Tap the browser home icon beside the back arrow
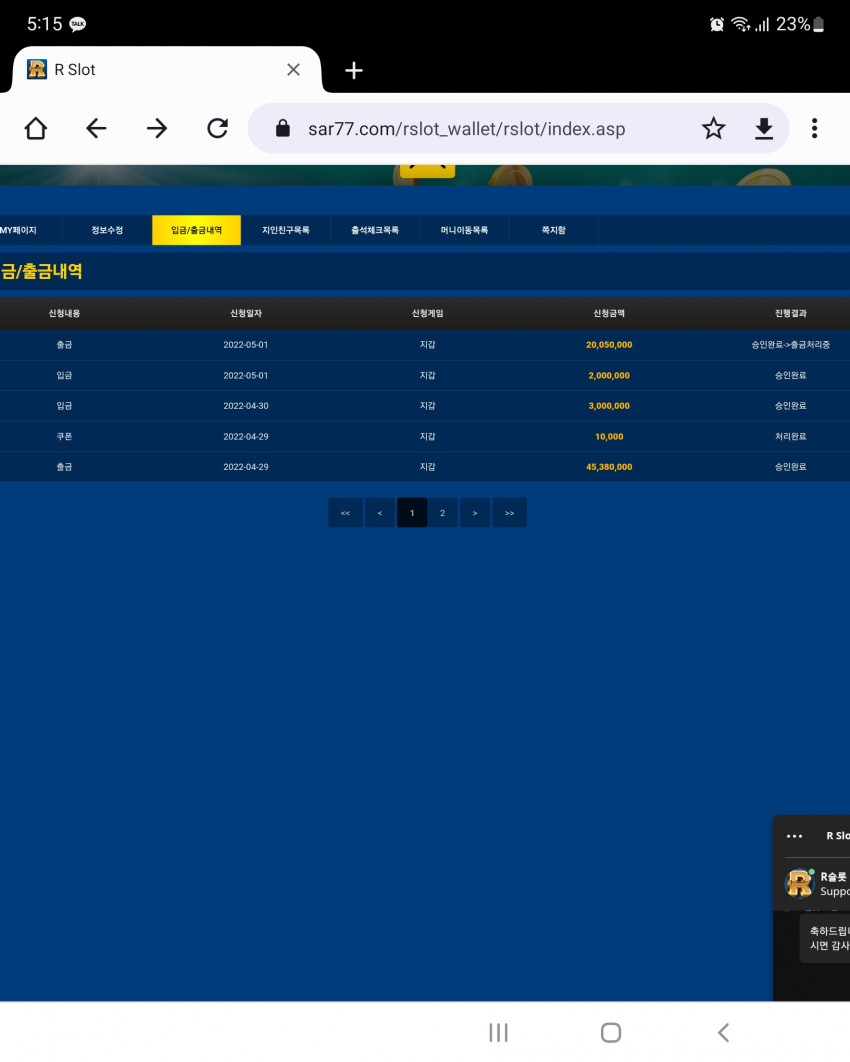The width and height of the screenshot is (850, 1062). click(36, 128)
